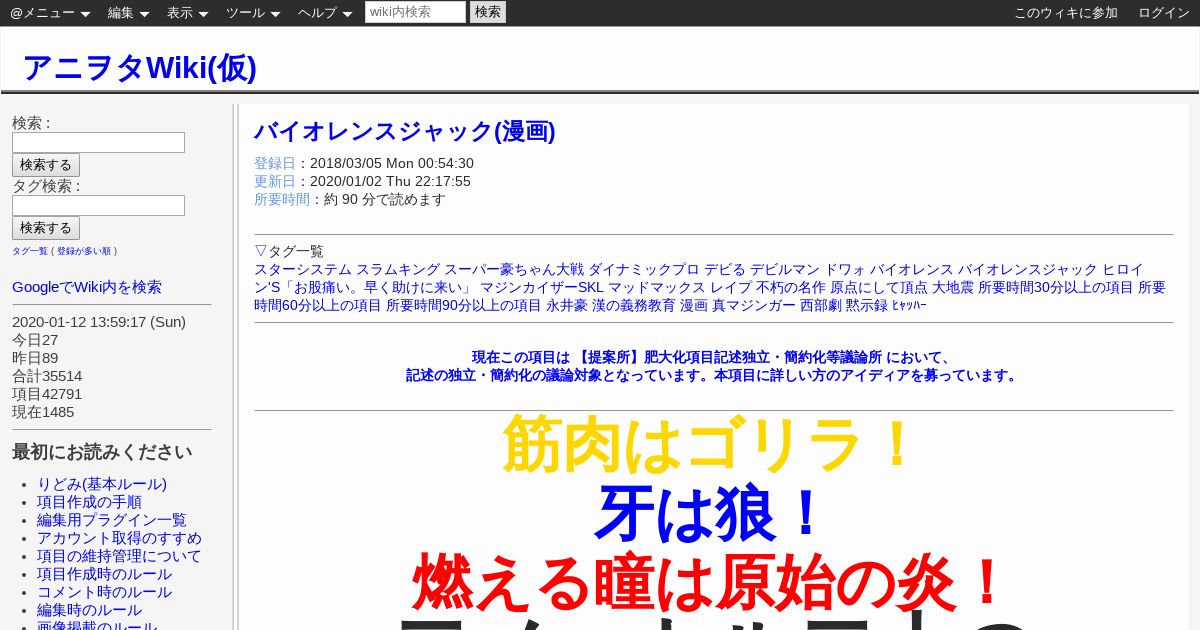Open このウィキに参加 link

[x=1066, y=13]
